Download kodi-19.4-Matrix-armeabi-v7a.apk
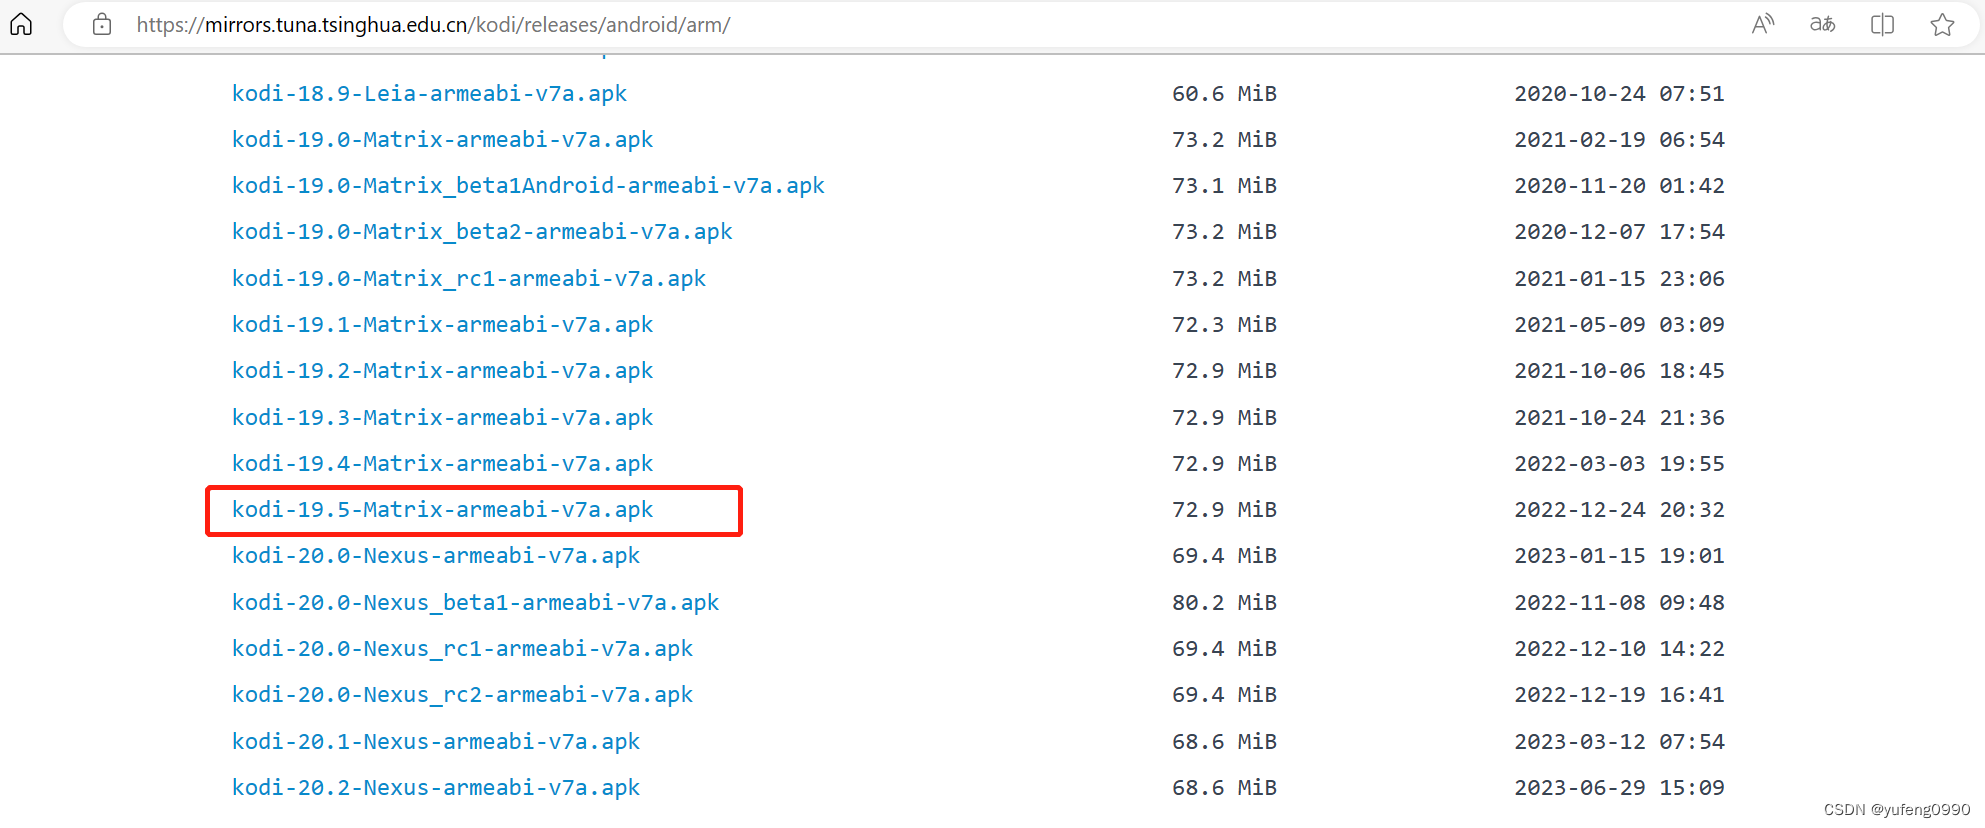Viewport: 1985px width, 828px height. [442, 463]
